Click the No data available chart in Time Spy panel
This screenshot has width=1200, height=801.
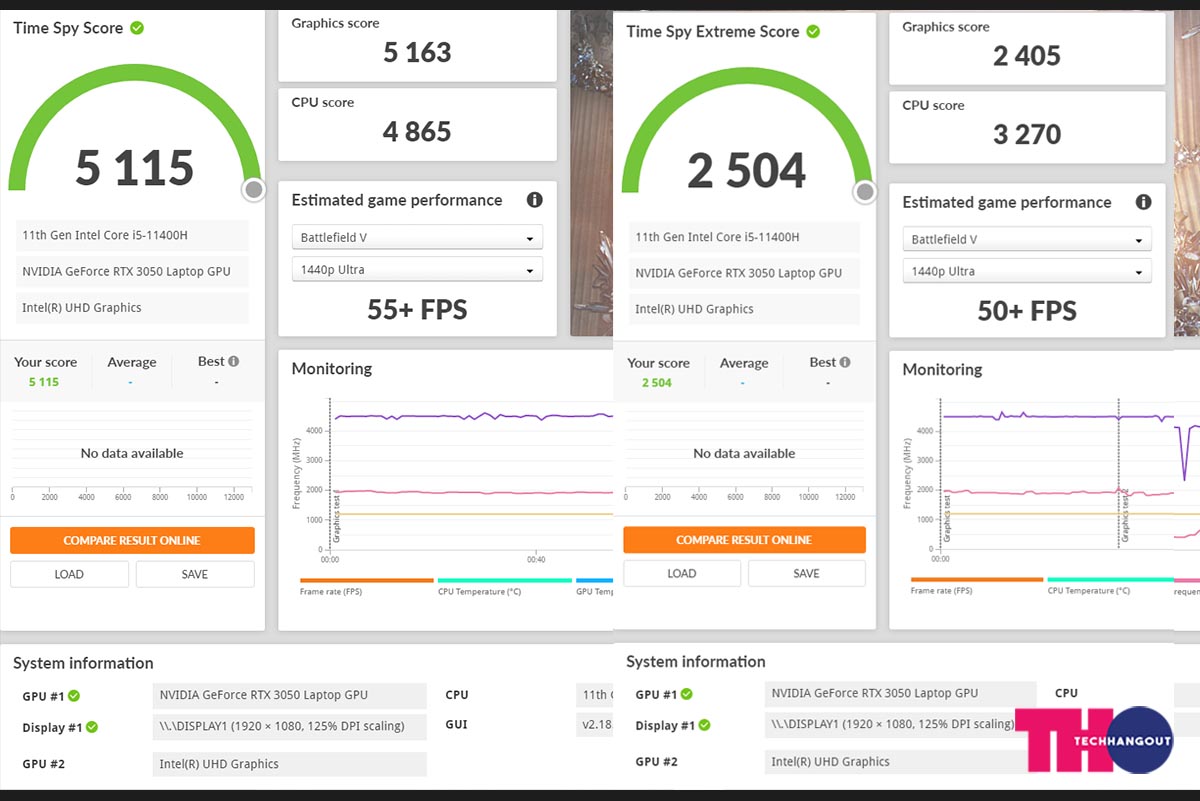point(132,455)
